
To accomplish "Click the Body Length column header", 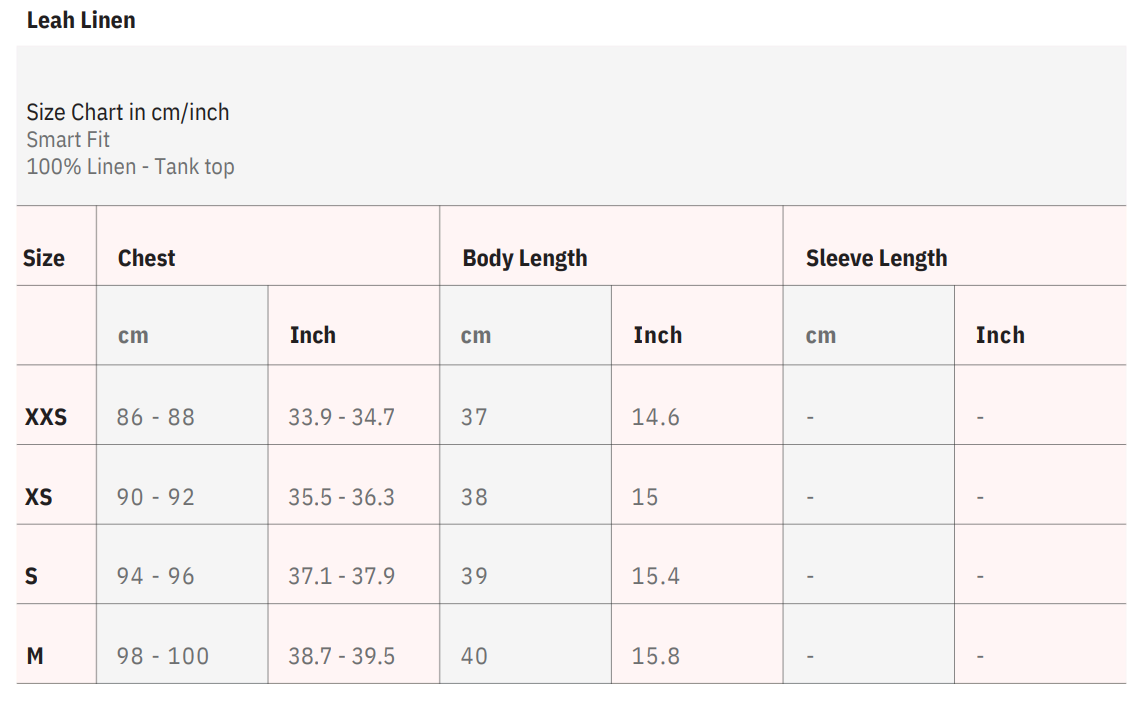I will coord(525,258).
